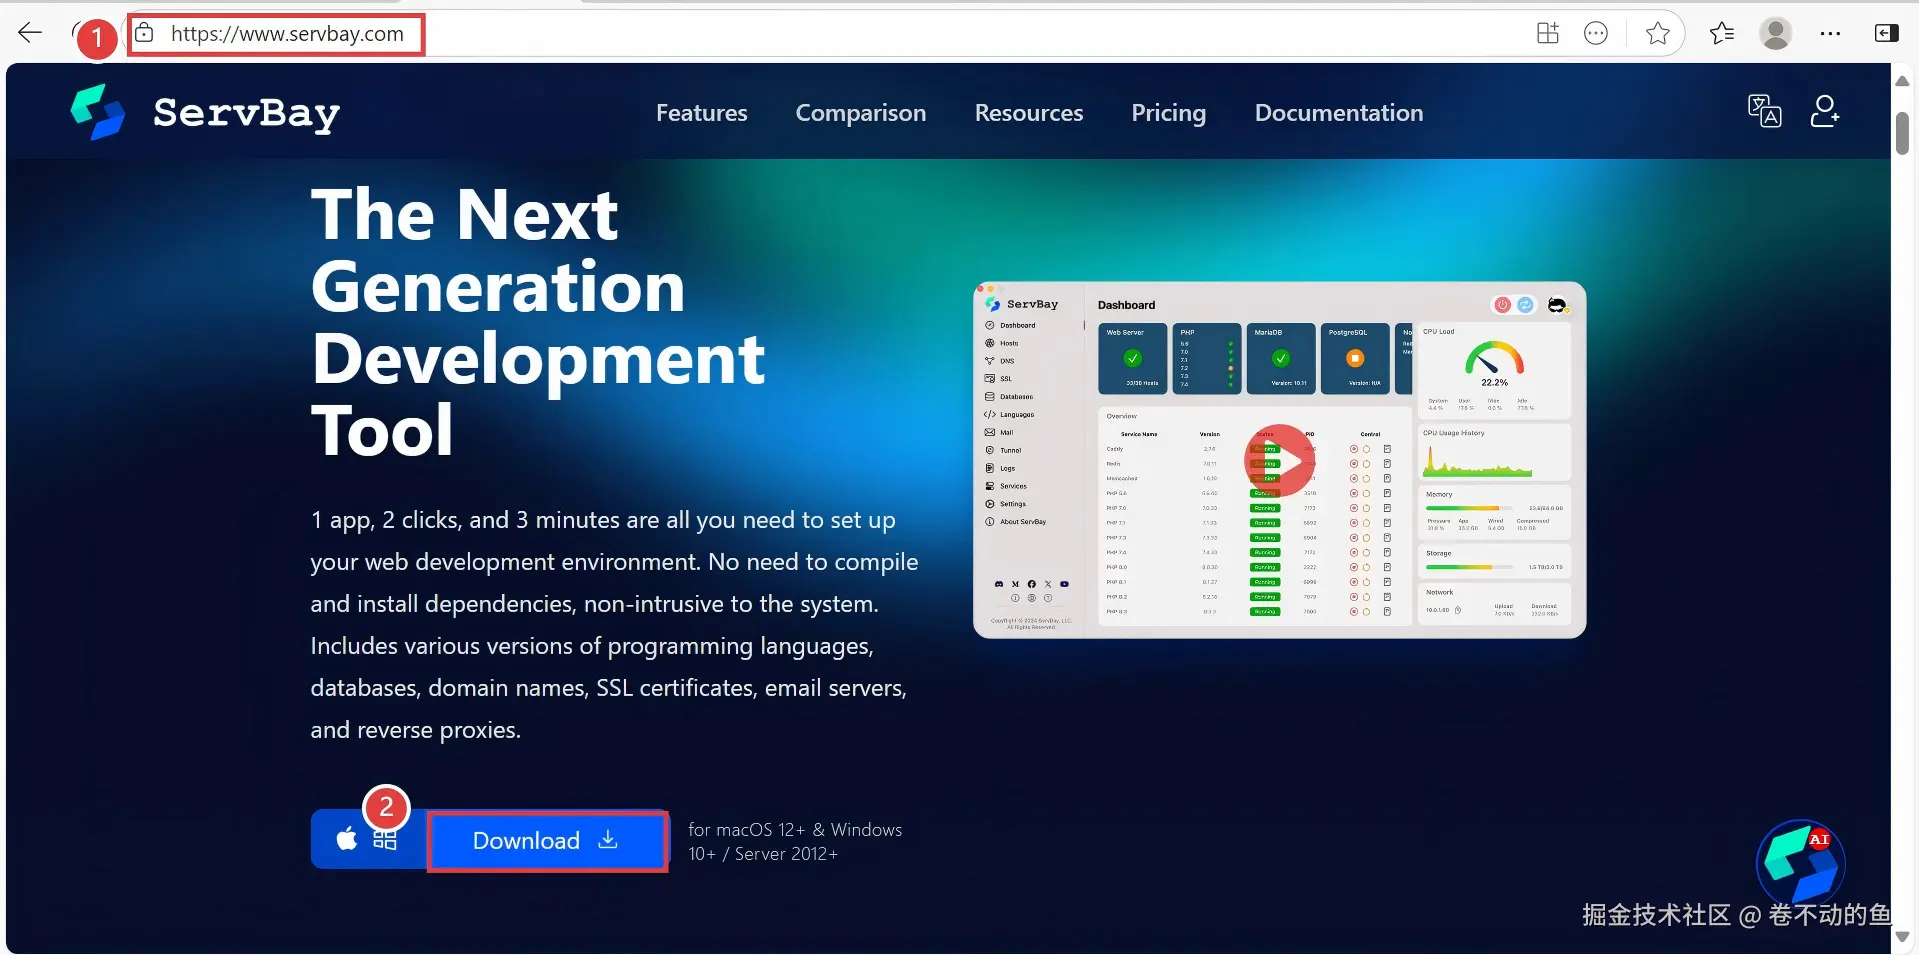Click the ServBay logo icon
1919x955 pixels.
point(97,112)
